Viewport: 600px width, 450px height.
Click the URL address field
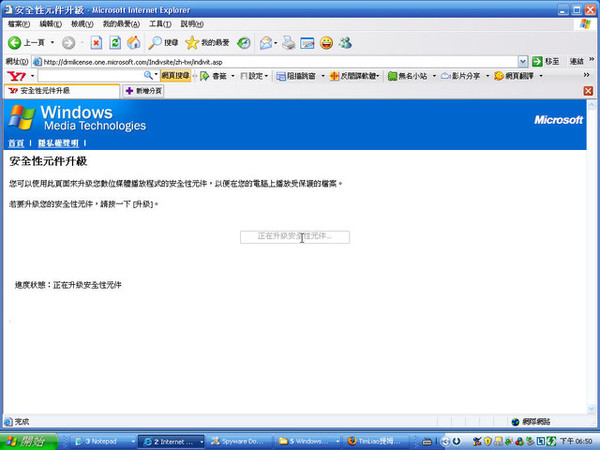(x=275, y=62)
